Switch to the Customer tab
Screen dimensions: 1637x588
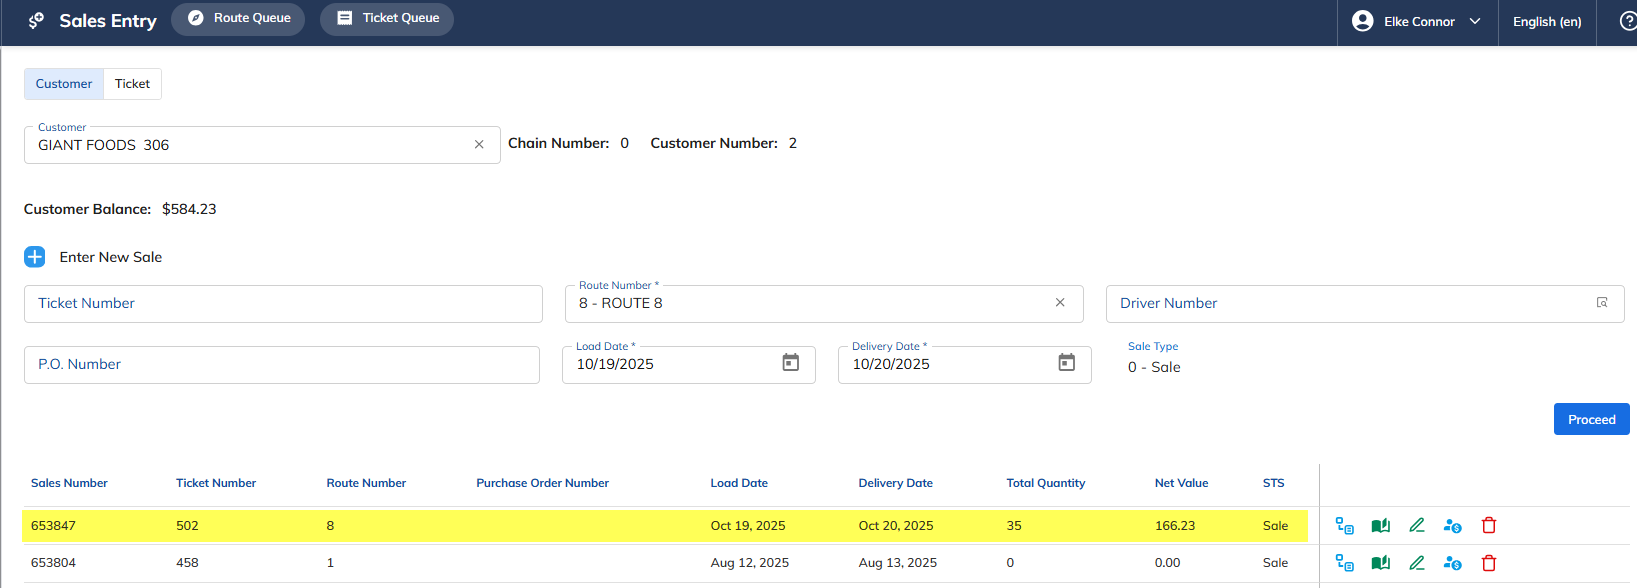pos(64,84)
